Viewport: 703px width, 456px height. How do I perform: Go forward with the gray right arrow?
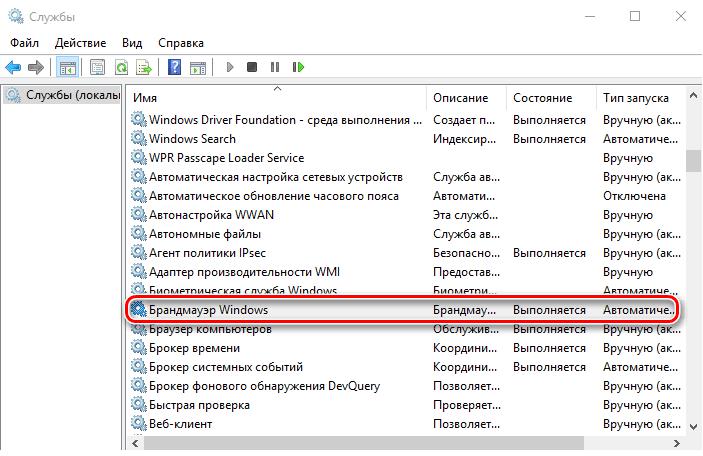pos(36,67)
